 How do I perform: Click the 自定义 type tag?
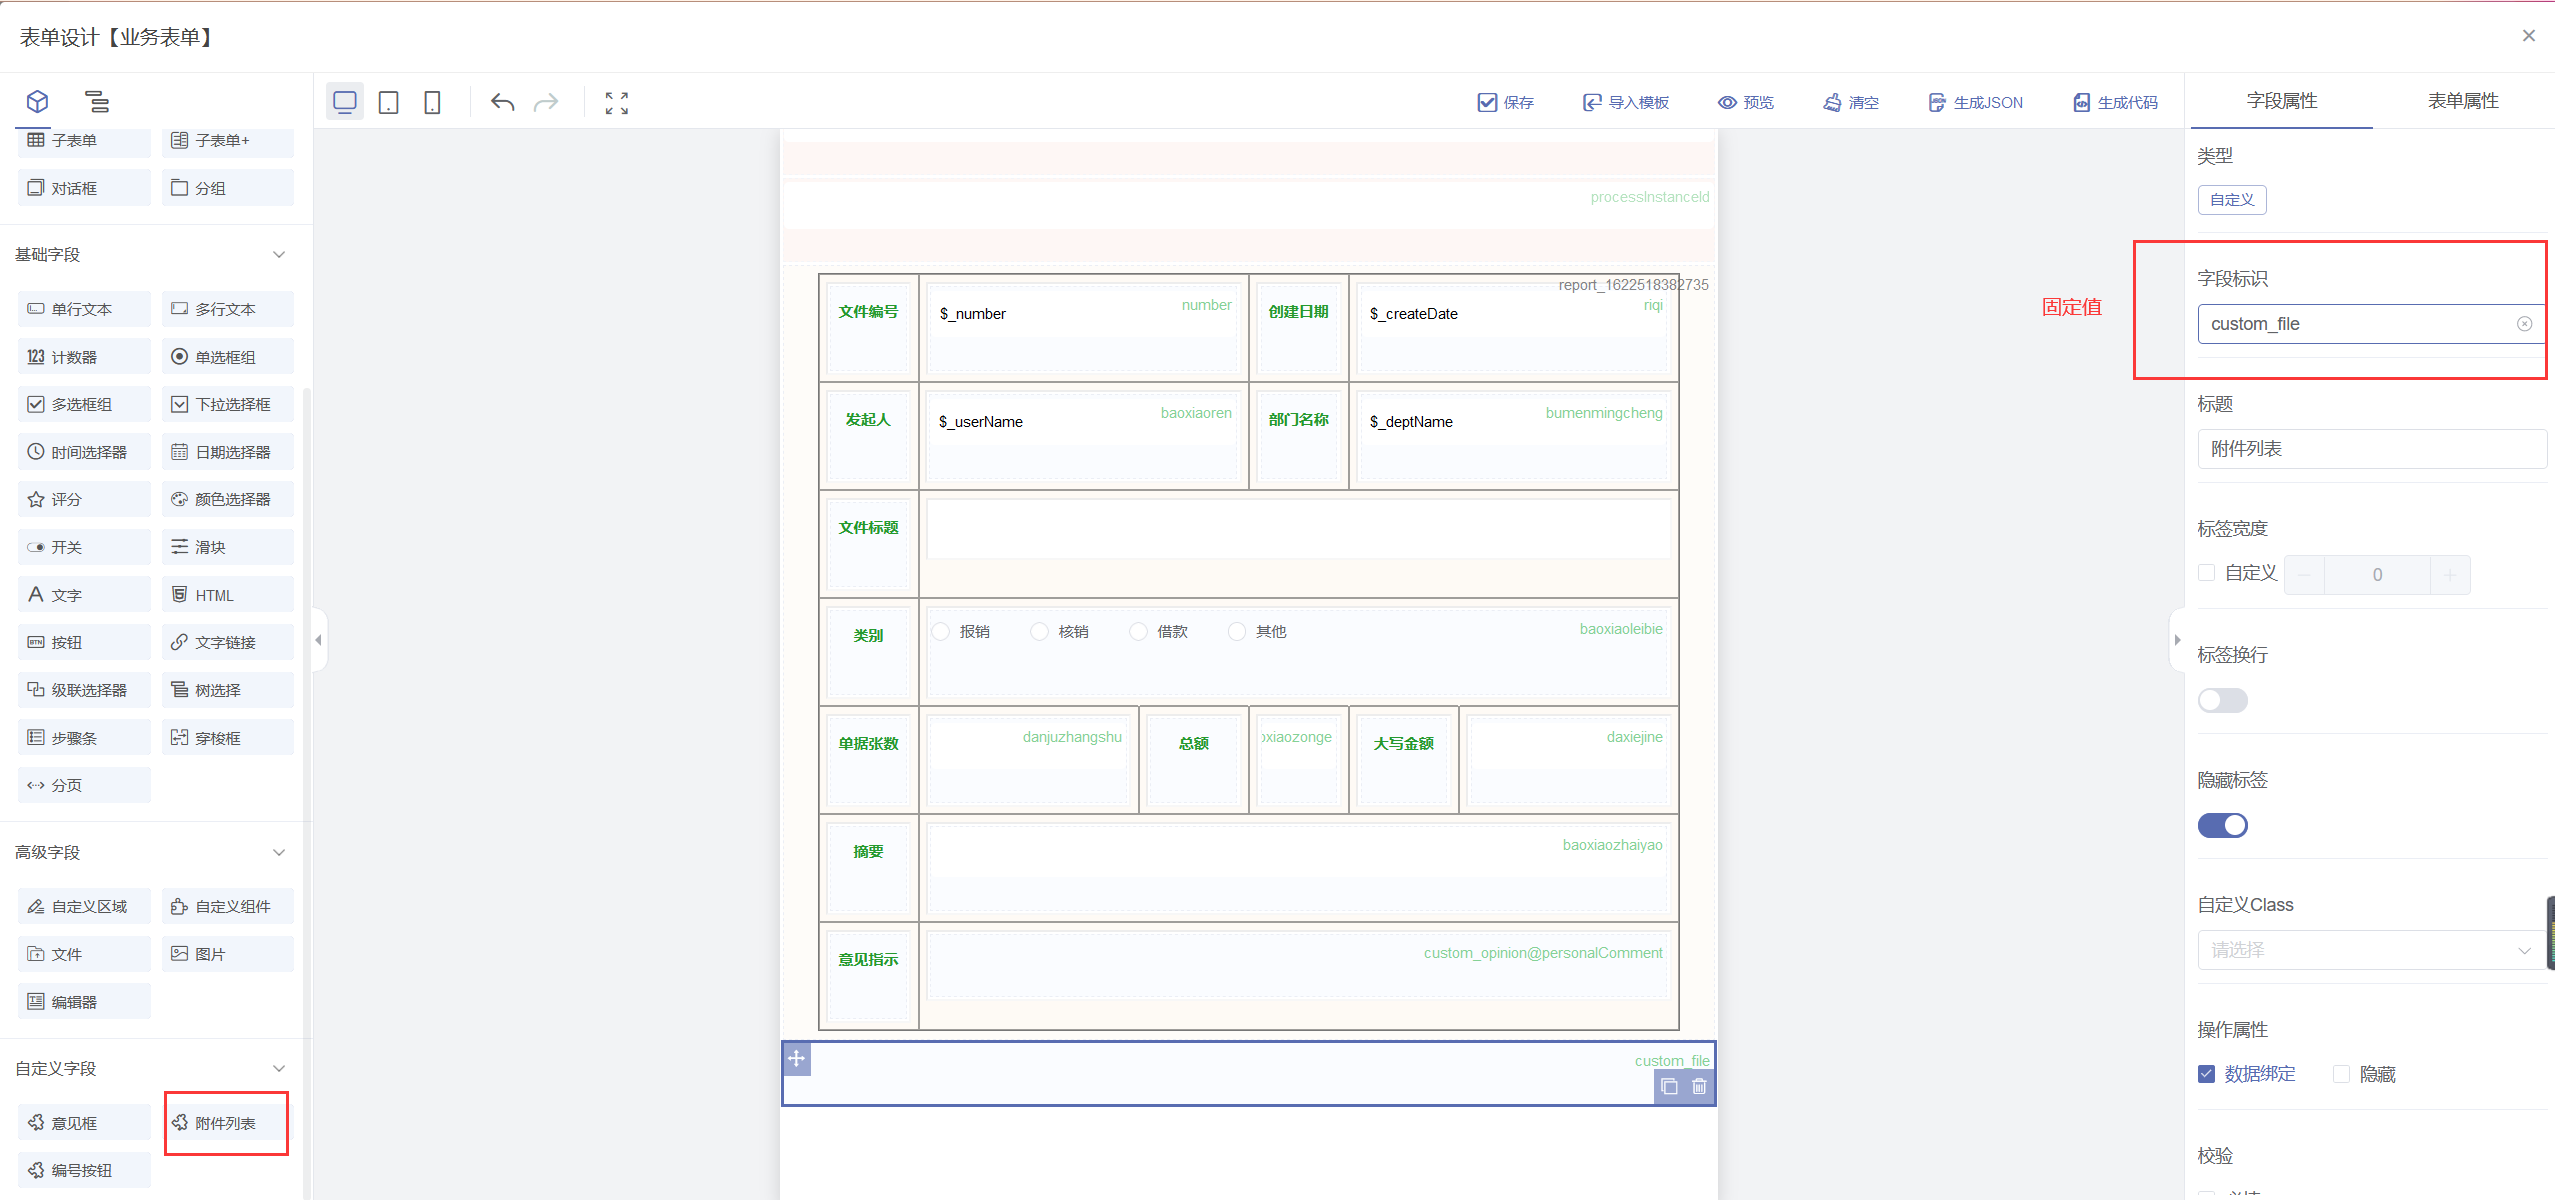coord(2232,200)
